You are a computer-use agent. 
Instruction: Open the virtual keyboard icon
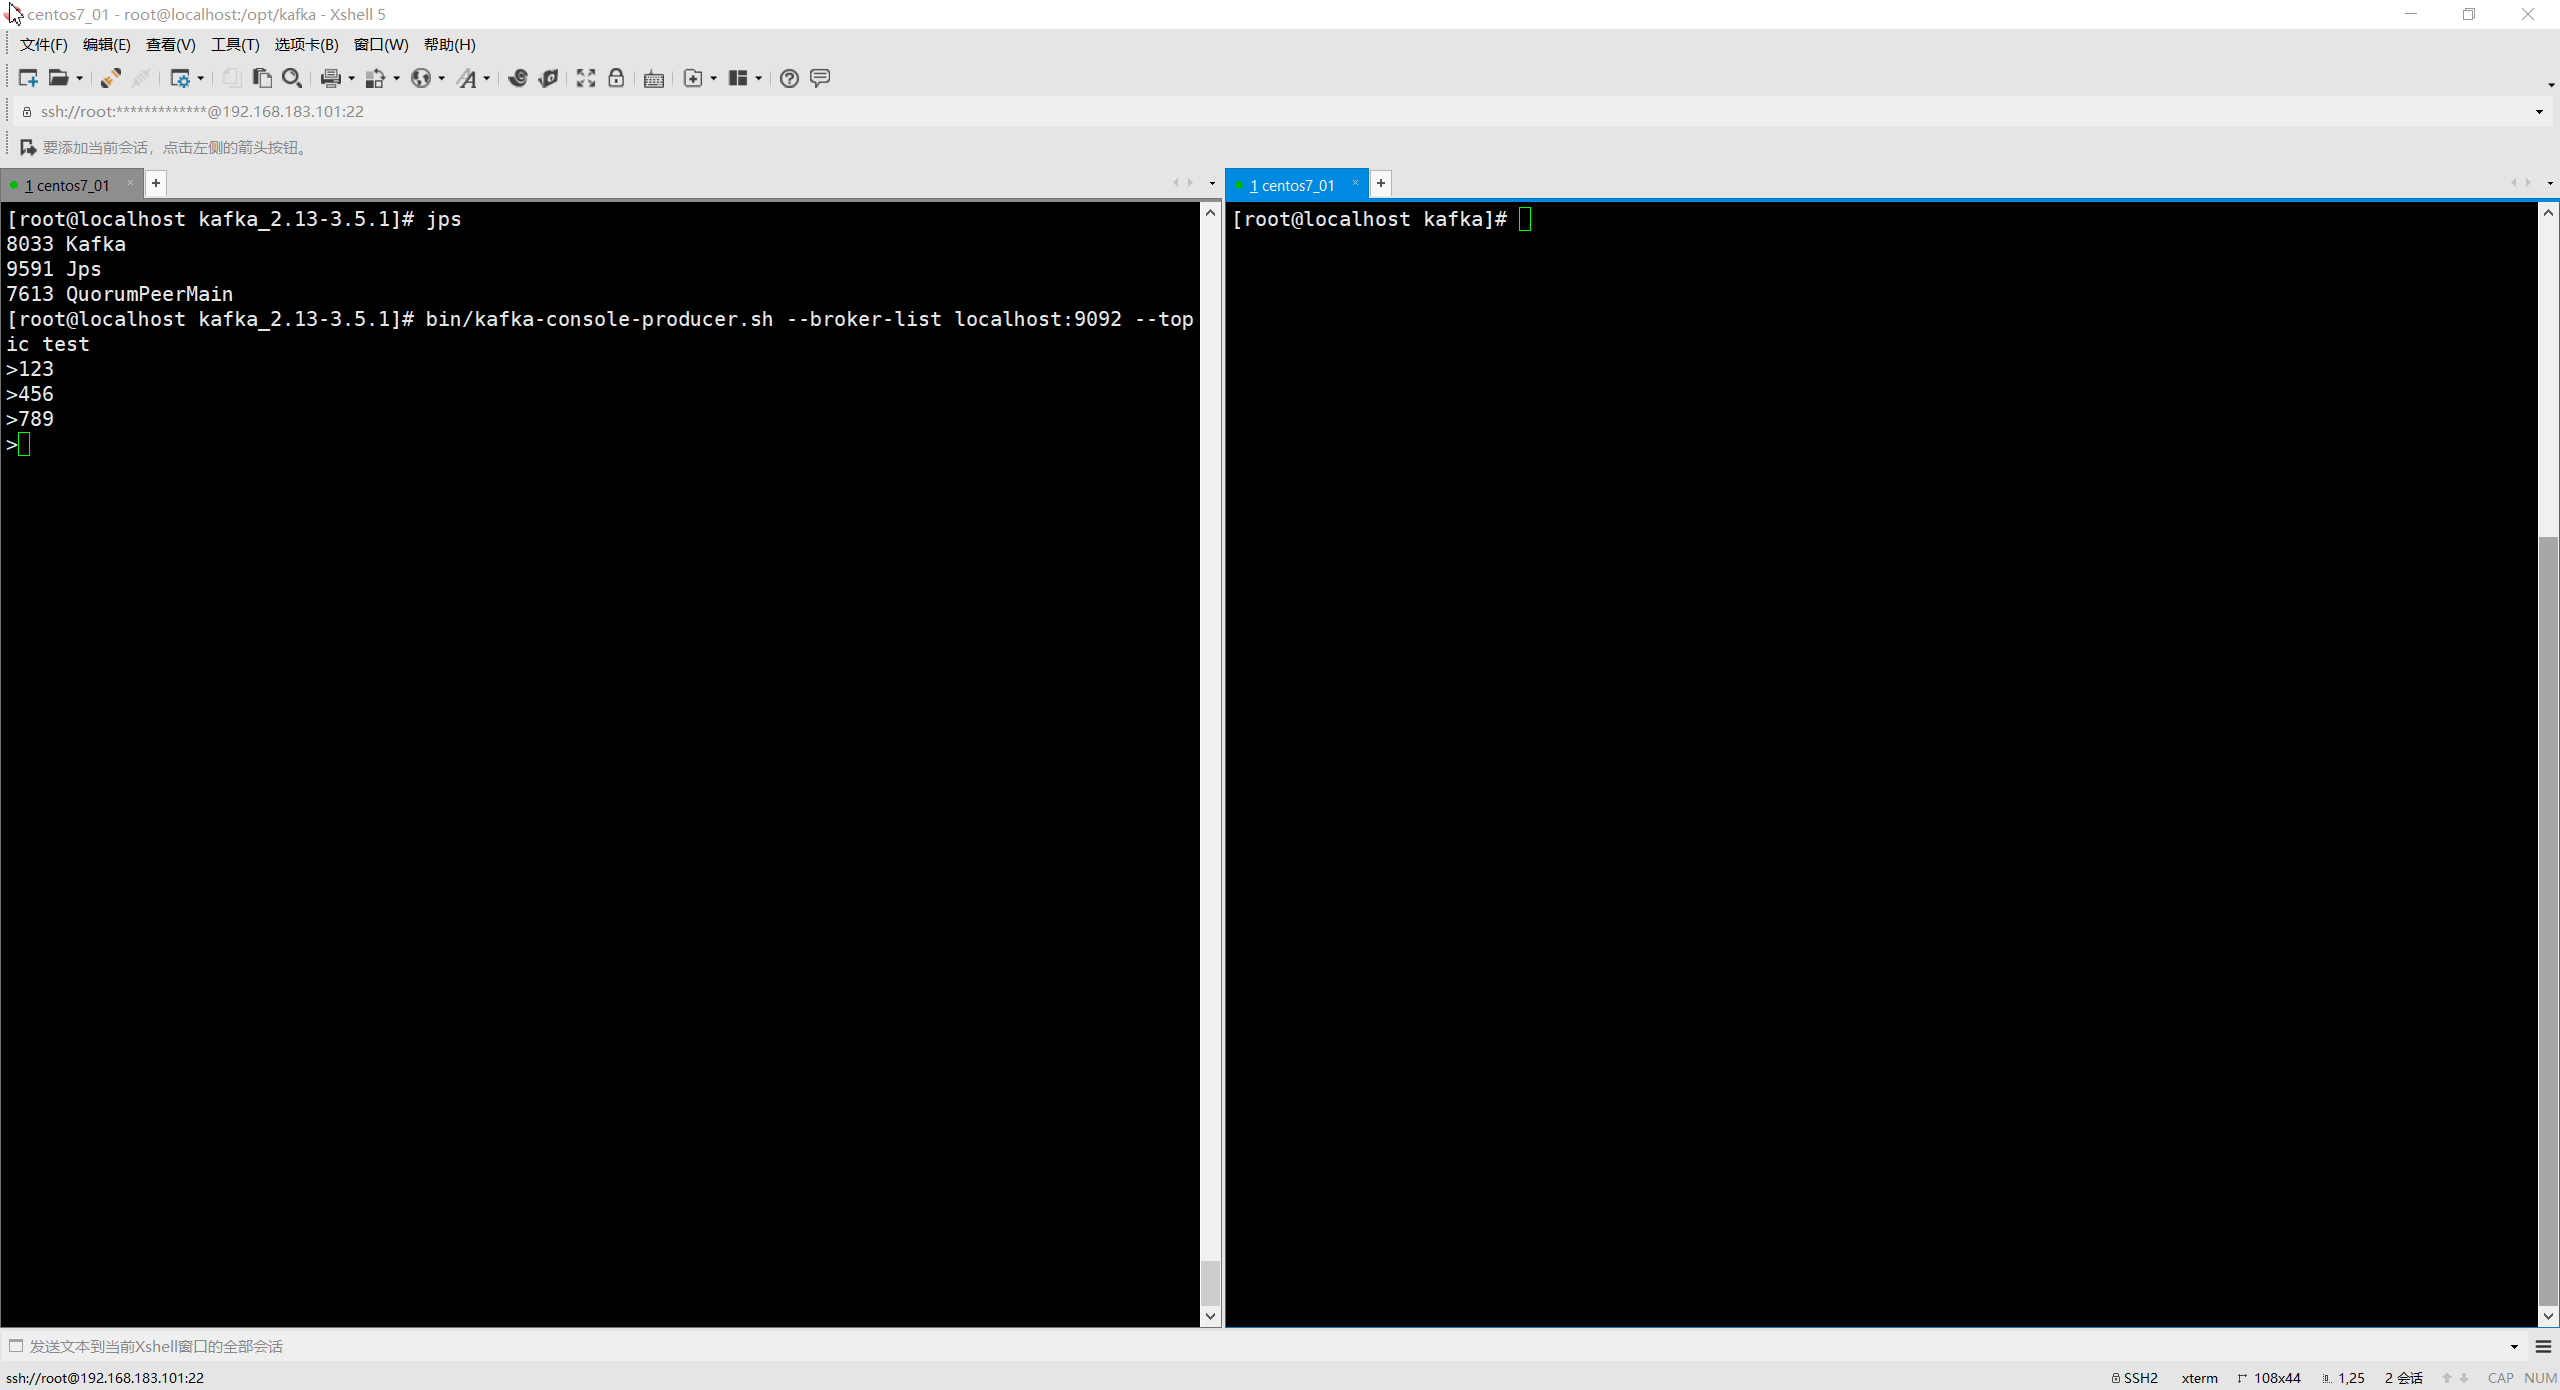click(x=654, y=79)
